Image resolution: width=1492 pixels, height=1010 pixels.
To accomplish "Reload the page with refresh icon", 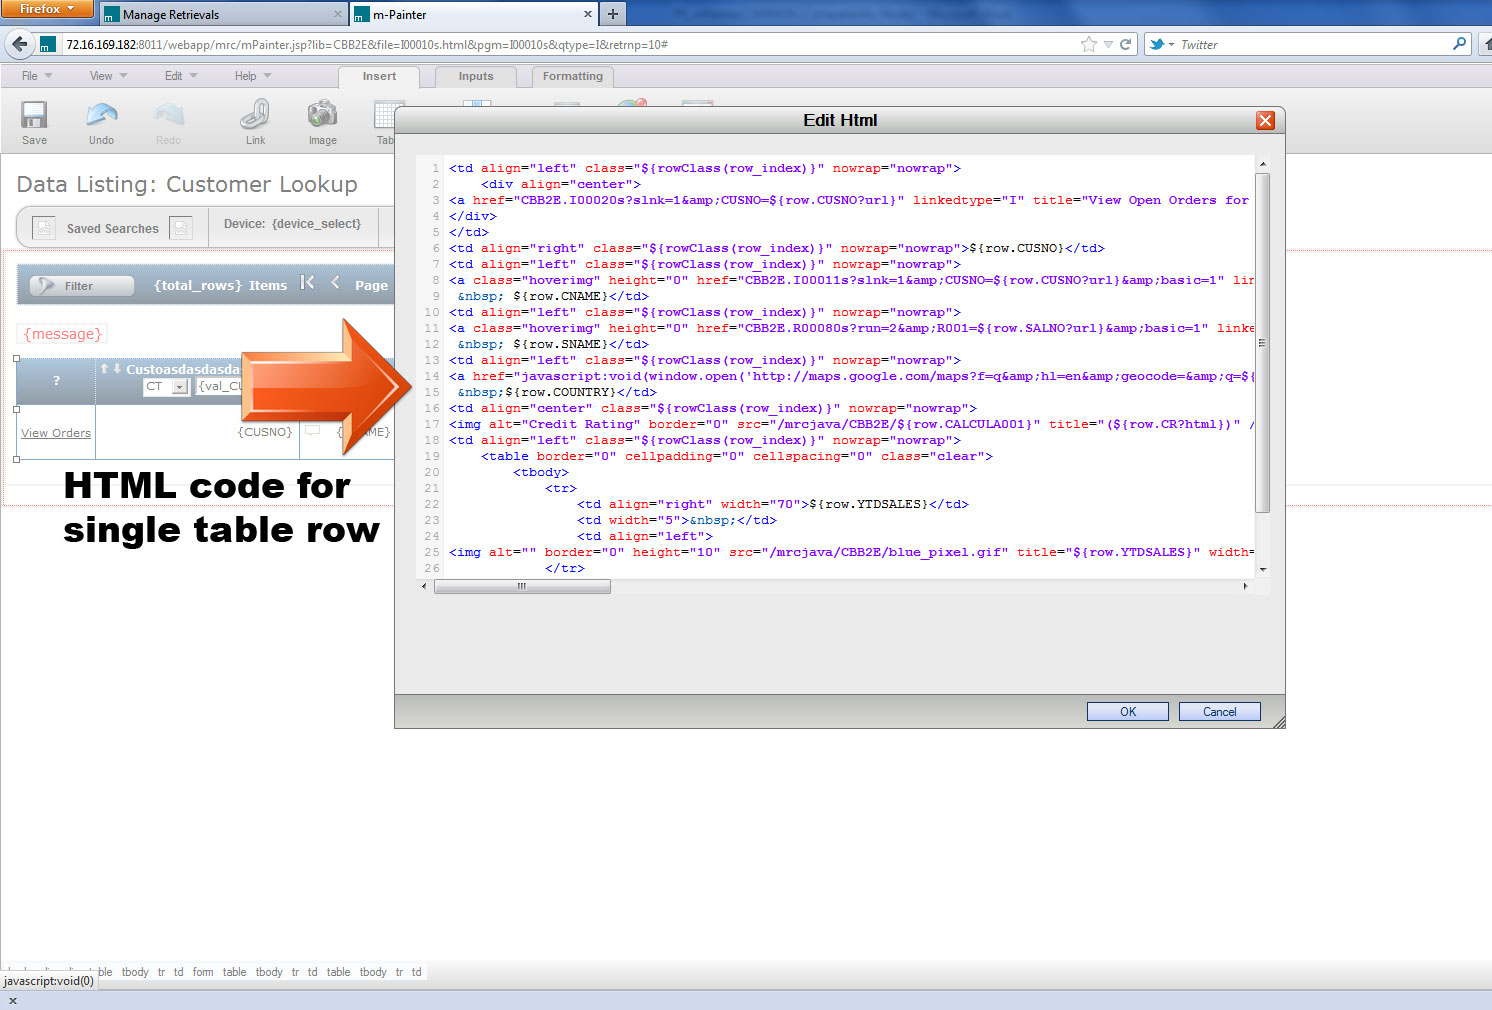I will click(1125, 44).
